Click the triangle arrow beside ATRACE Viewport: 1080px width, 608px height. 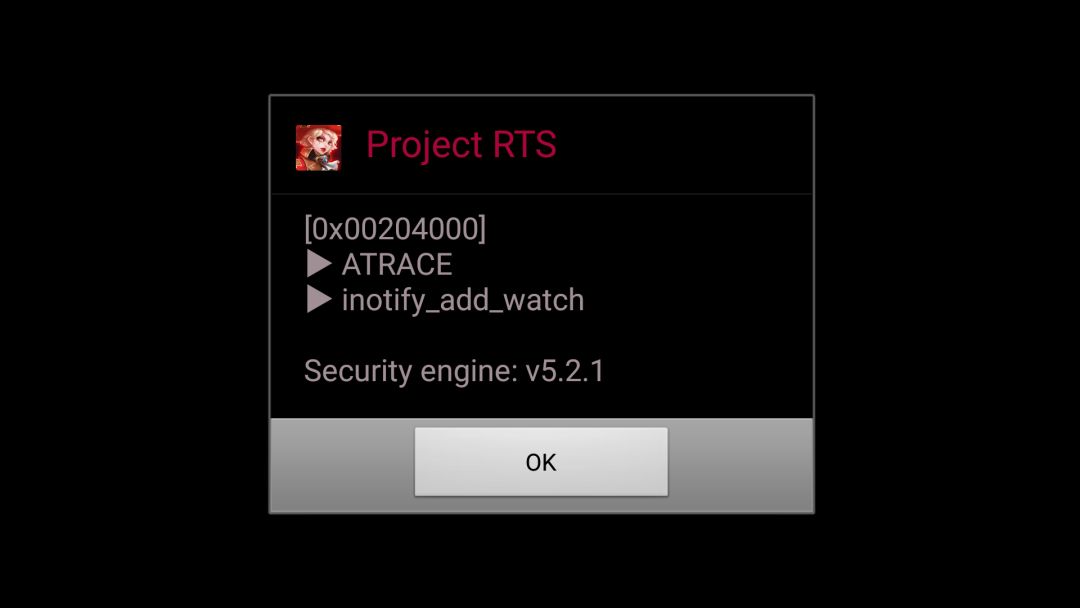click(319, 263)
